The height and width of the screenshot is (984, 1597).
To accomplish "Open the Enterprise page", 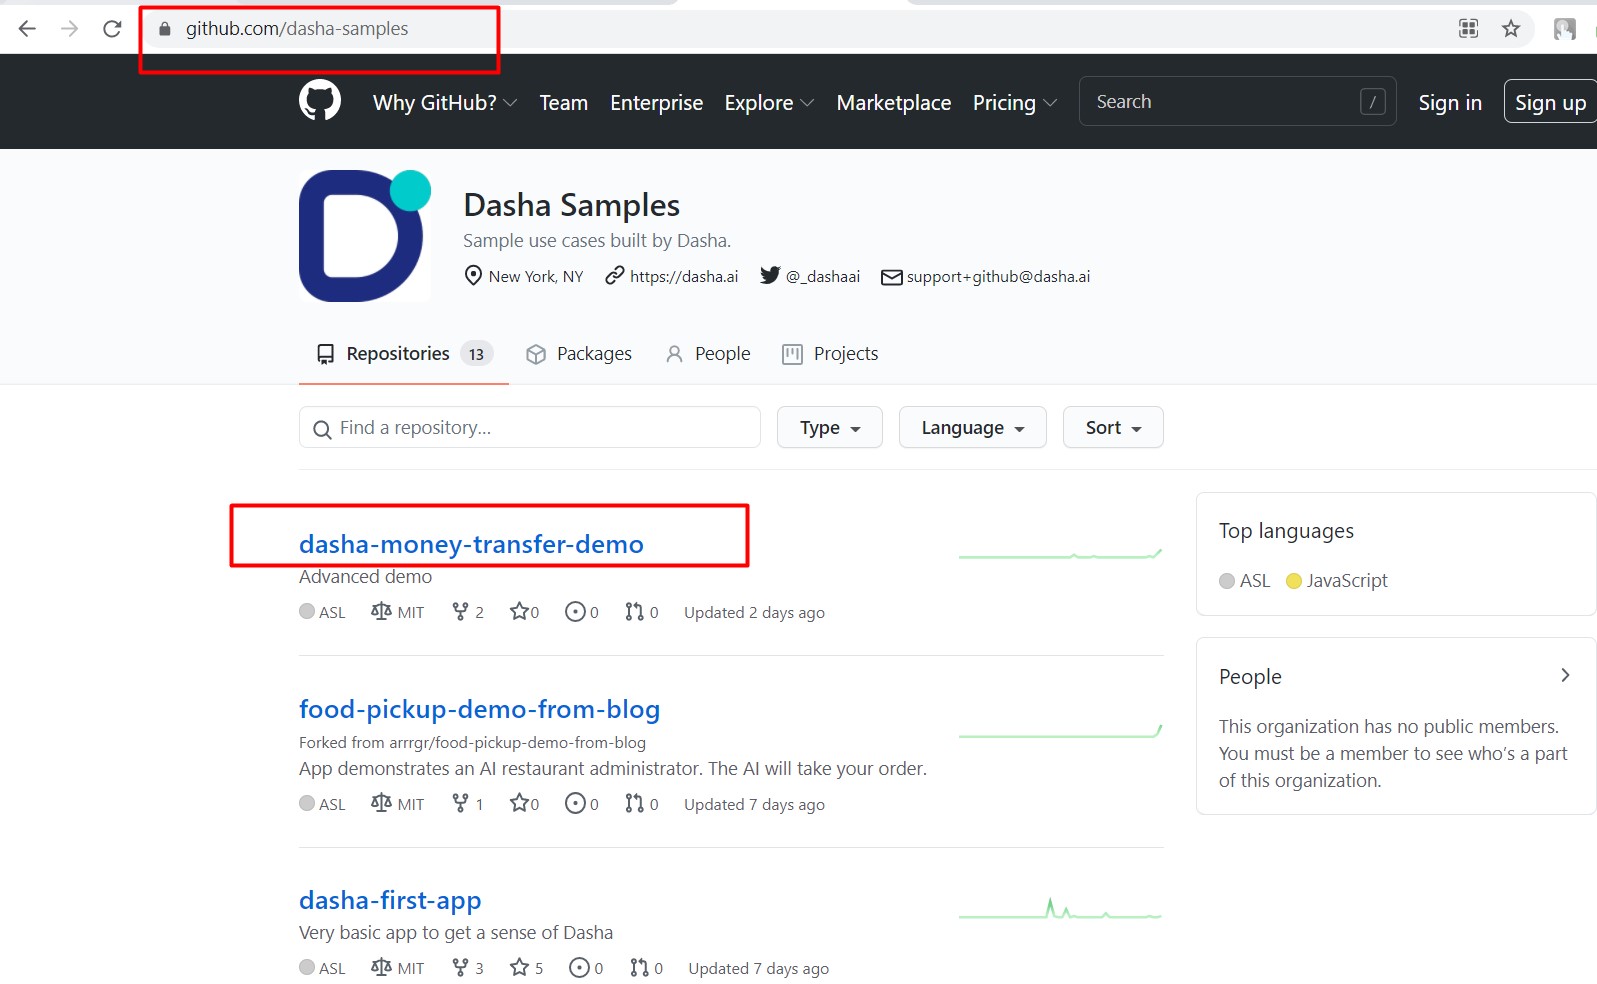I will (657, 103).
